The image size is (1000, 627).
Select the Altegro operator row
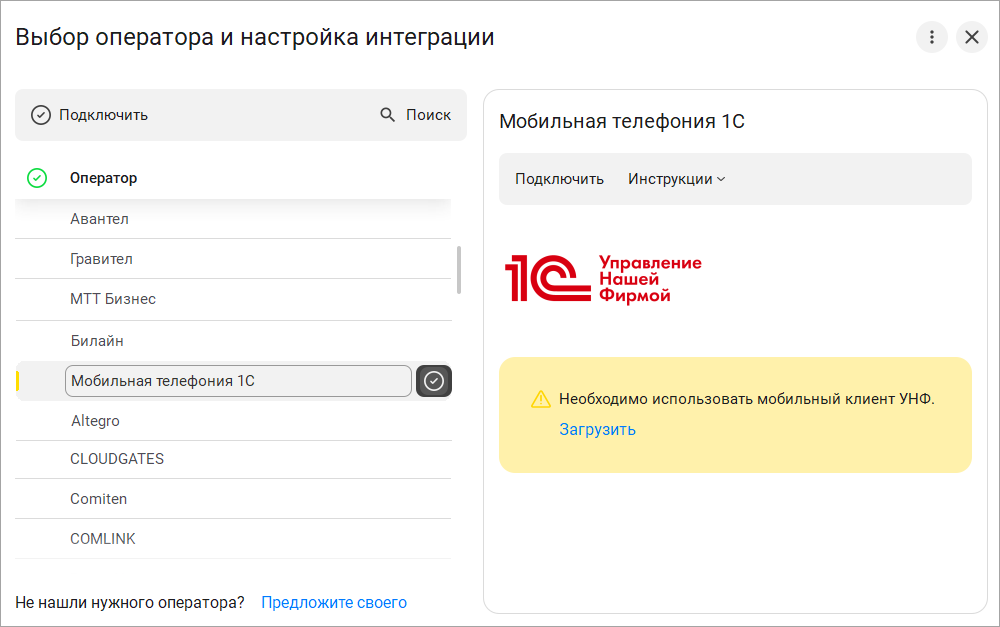[x=233, y=420]
